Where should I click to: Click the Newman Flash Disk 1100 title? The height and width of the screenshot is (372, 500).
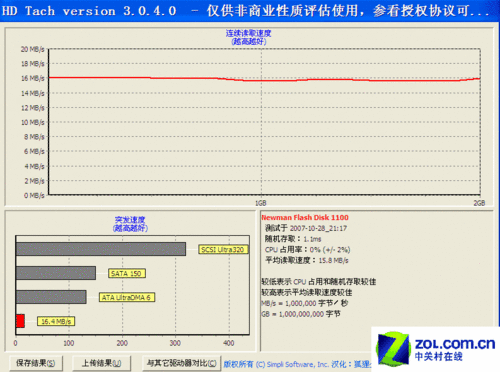[x=305, y=217]
